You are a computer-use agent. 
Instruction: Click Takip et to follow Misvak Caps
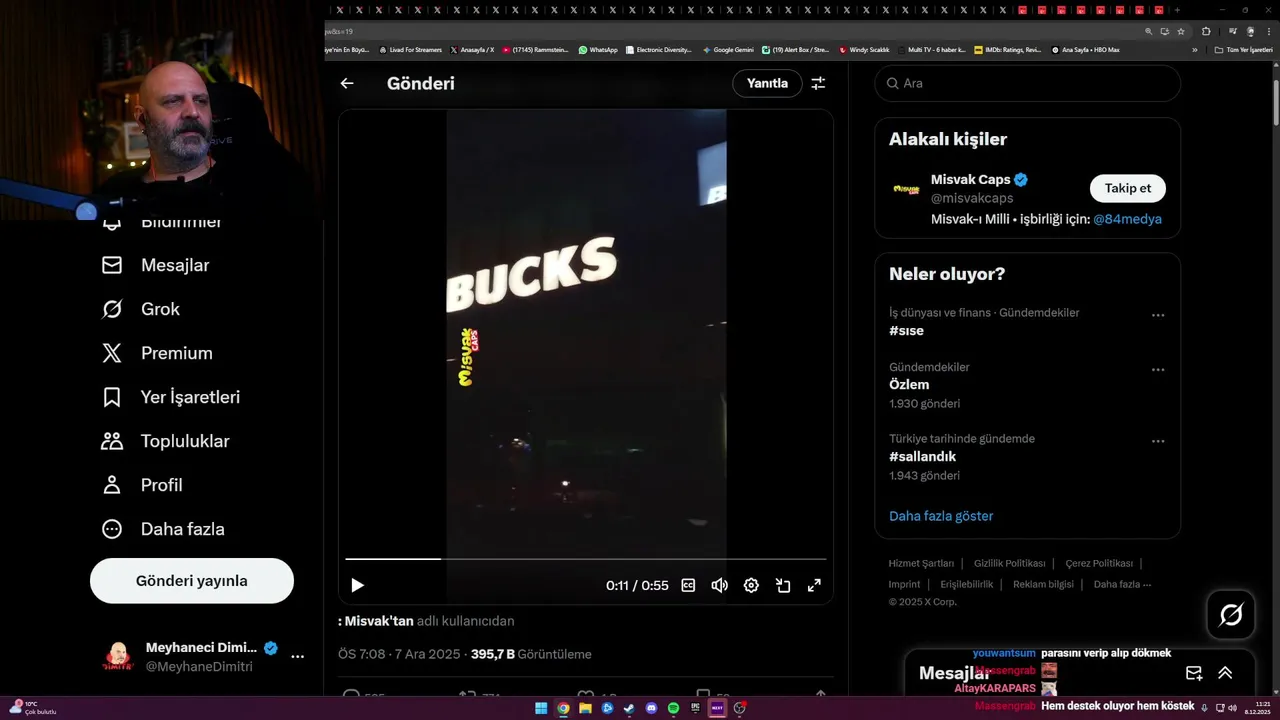(x=1128, y=188)
